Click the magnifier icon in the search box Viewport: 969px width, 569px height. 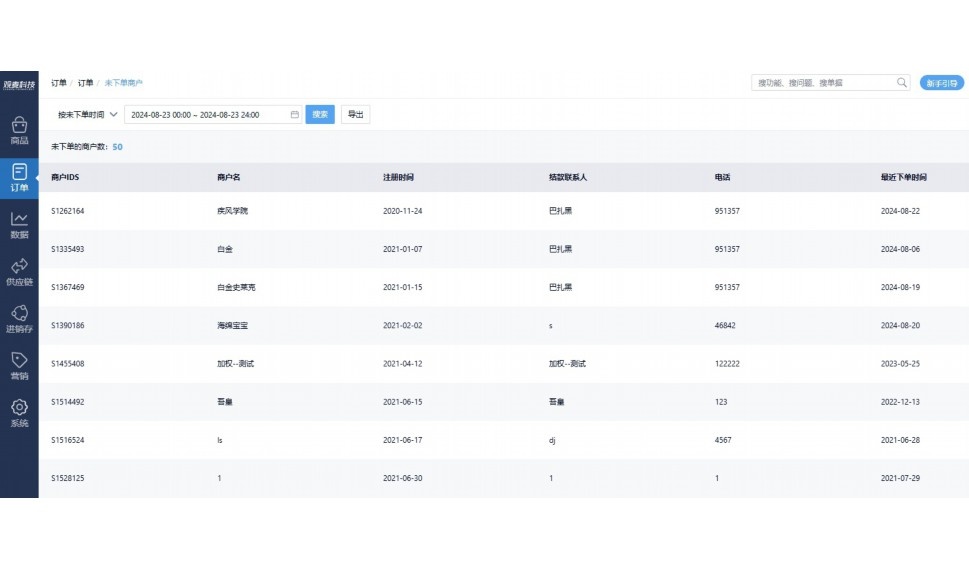[x=902, y=83]
